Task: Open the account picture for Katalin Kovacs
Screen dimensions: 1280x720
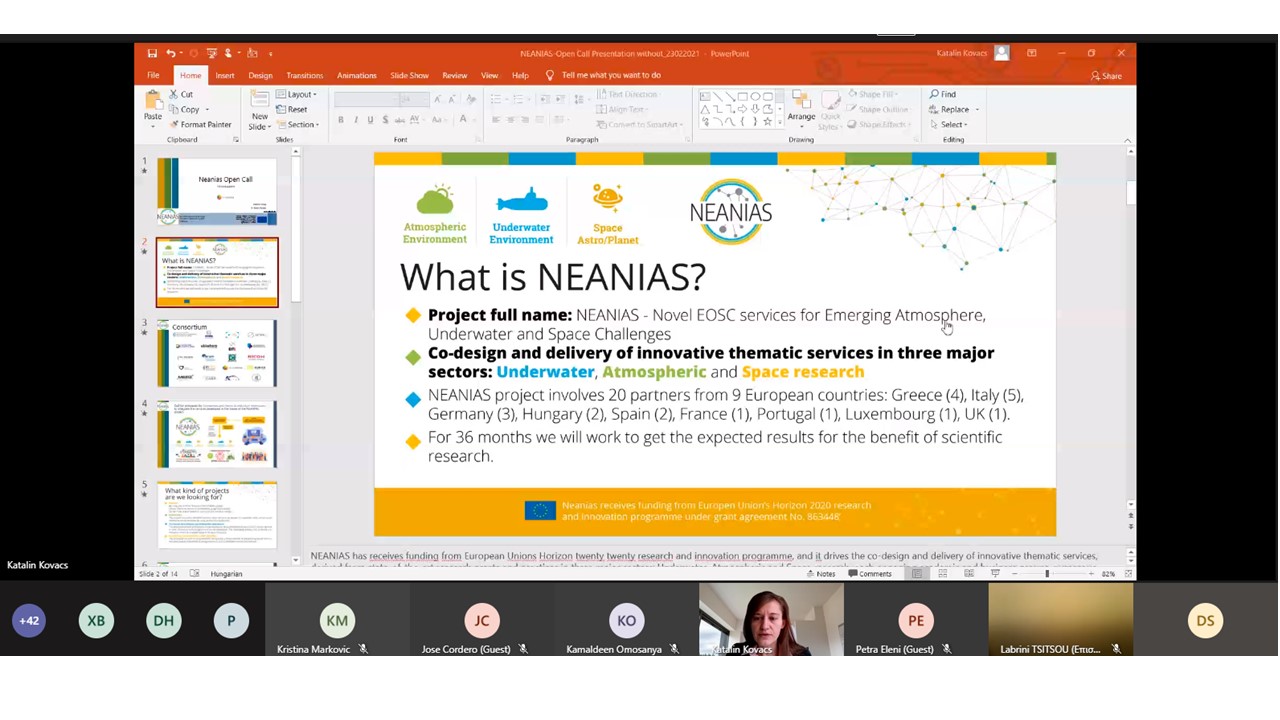Action: pos(1002,53)
